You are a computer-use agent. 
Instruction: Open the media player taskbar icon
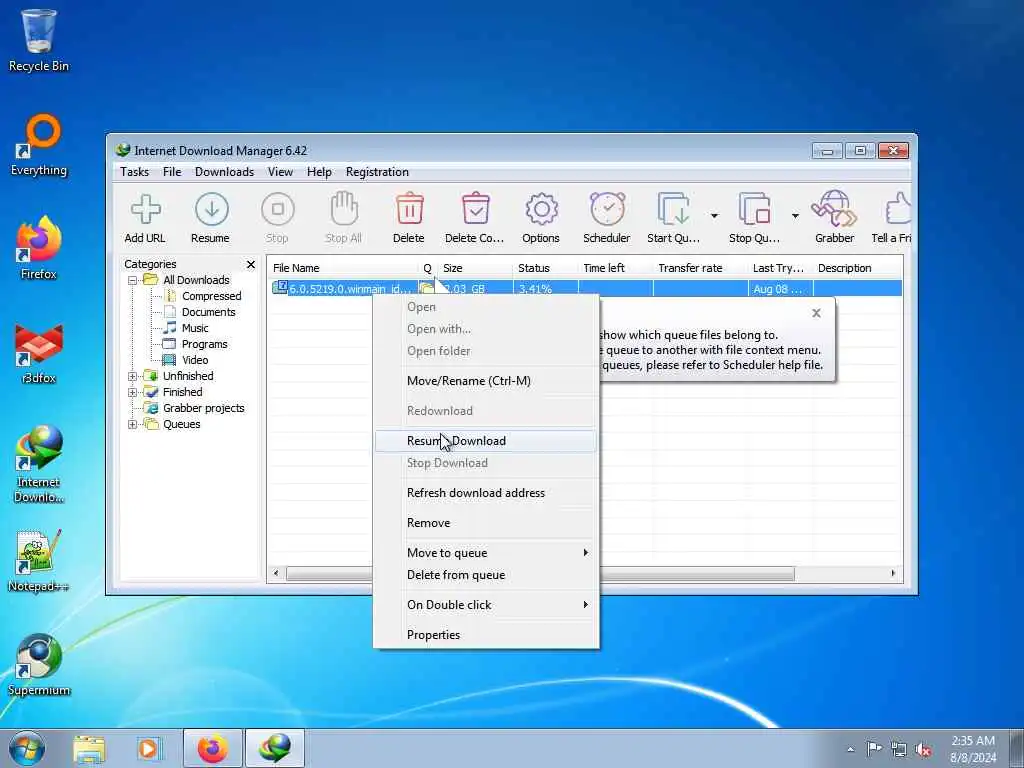pos(149,748)
